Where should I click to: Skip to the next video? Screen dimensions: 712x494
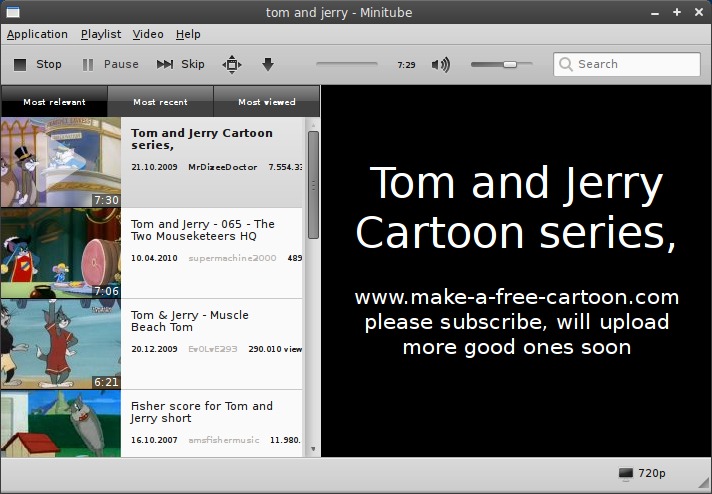pos(181,64)
